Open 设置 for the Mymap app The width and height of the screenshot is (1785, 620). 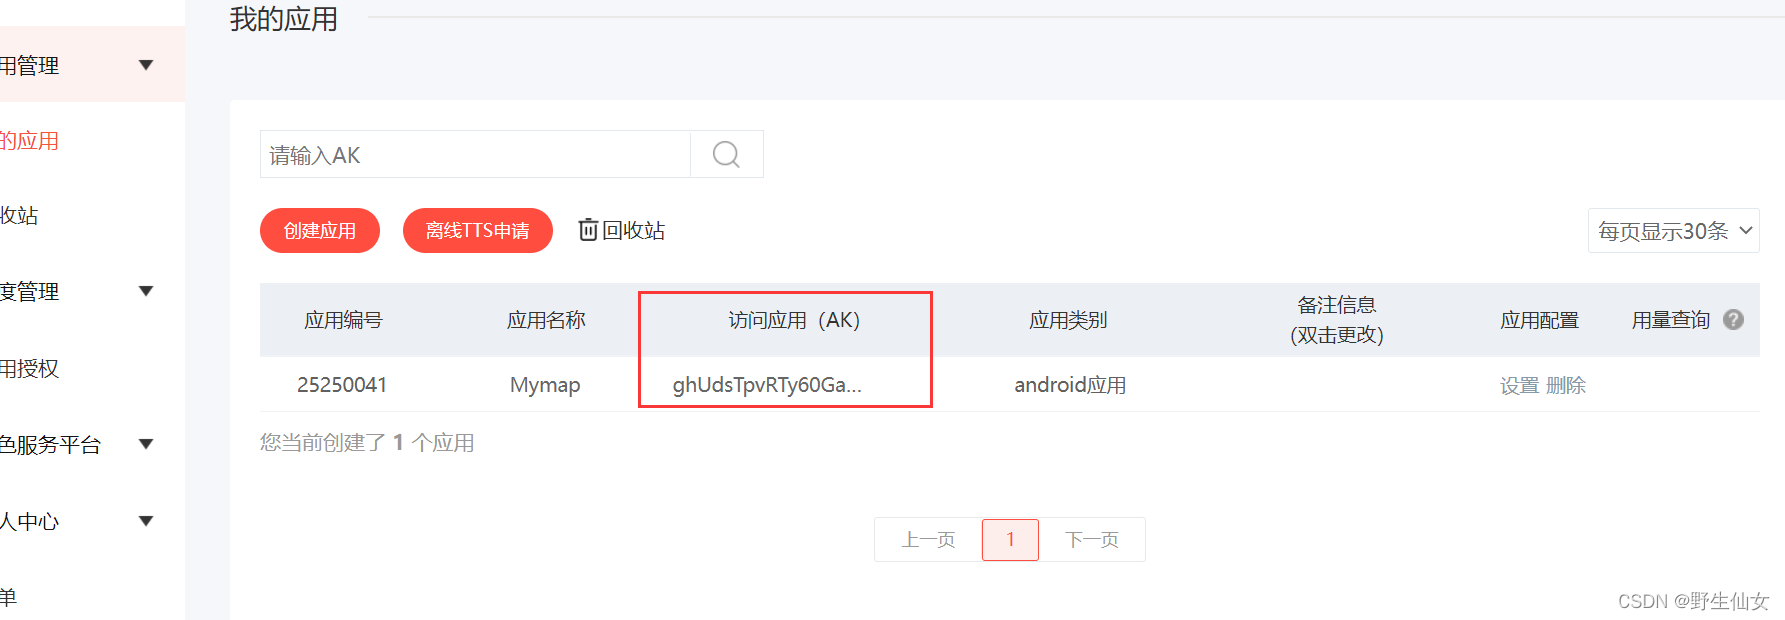click(1519, 385)
